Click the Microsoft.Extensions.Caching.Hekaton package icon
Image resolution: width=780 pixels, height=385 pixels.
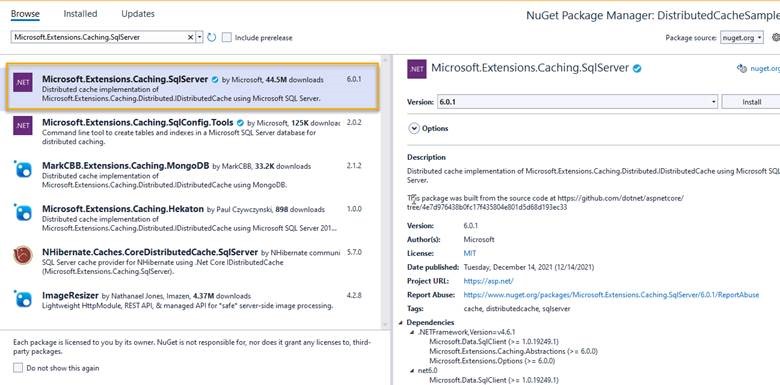(x=23, y=212)
